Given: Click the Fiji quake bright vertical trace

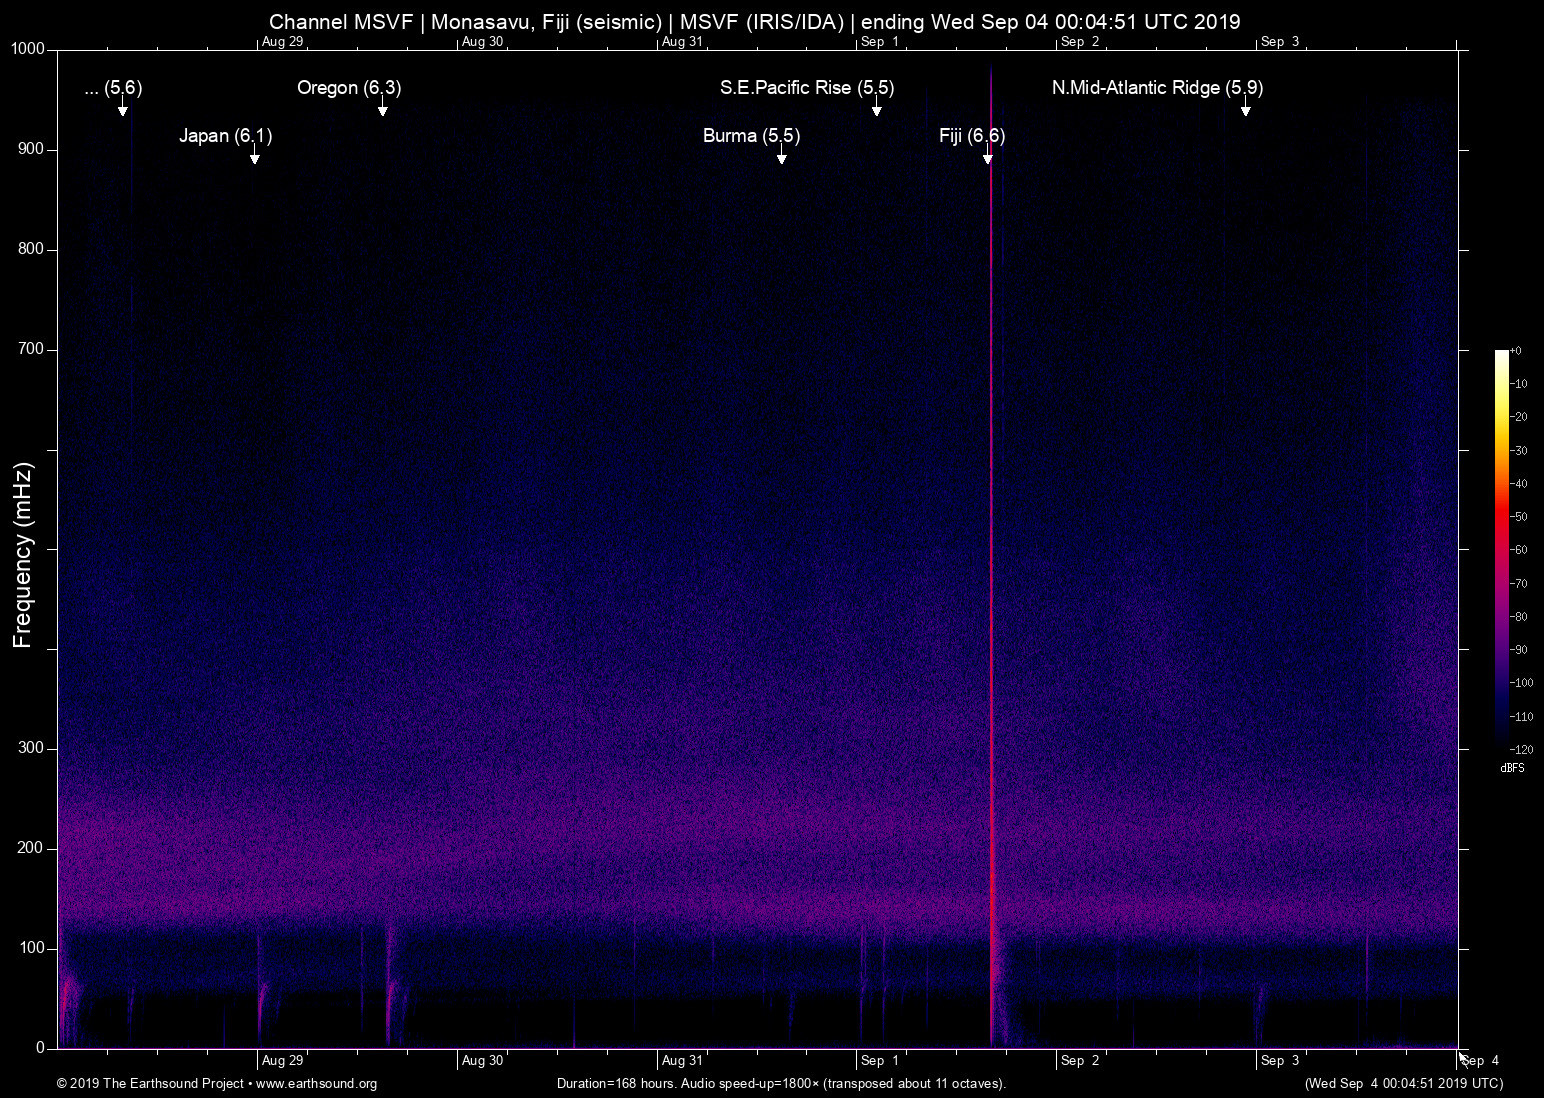Looking at the screenshot, I should coord(991,600).
